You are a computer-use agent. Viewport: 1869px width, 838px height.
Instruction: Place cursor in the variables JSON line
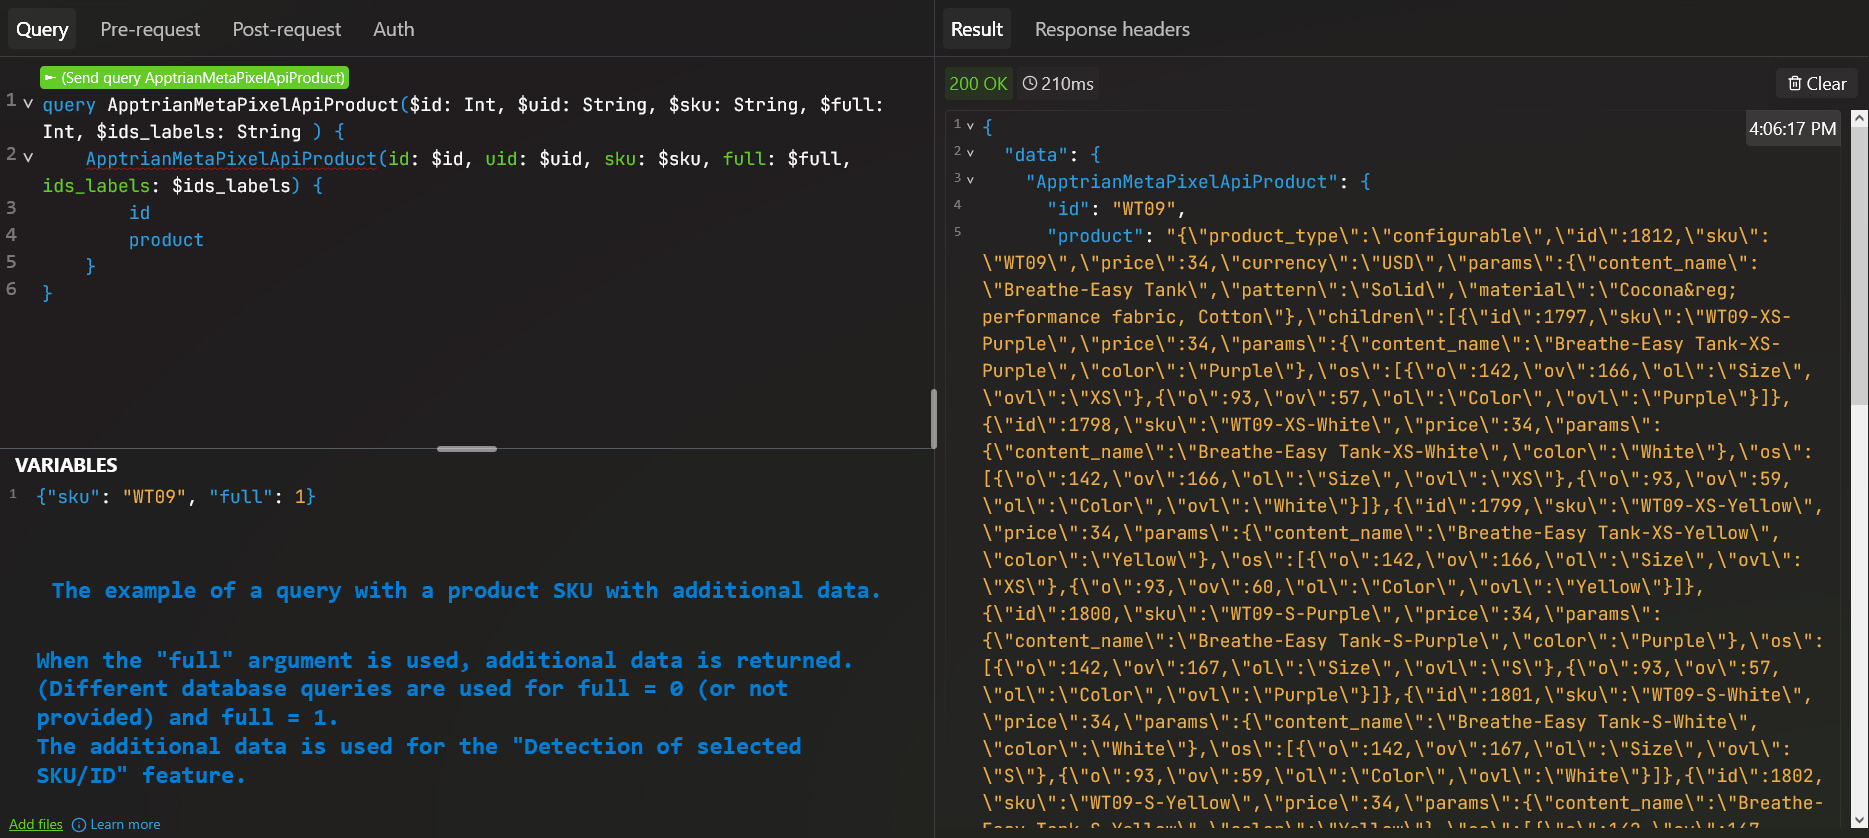coord(176,497)
